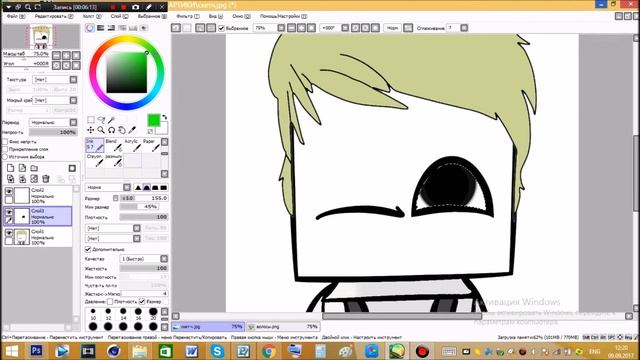Screen dimensions: 640x360
Task: Adjust the layer opacity slider
Action: coord(53,132)
